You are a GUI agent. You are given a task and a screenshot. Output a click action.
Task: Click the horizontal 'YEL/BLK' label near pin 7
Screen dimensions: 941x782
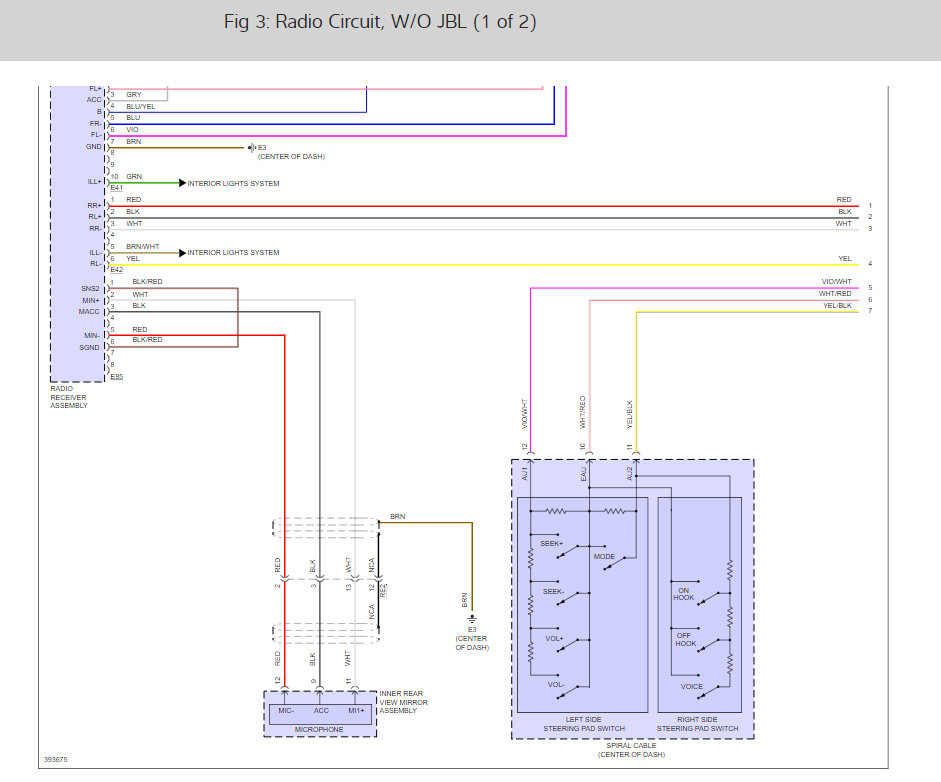837,305
